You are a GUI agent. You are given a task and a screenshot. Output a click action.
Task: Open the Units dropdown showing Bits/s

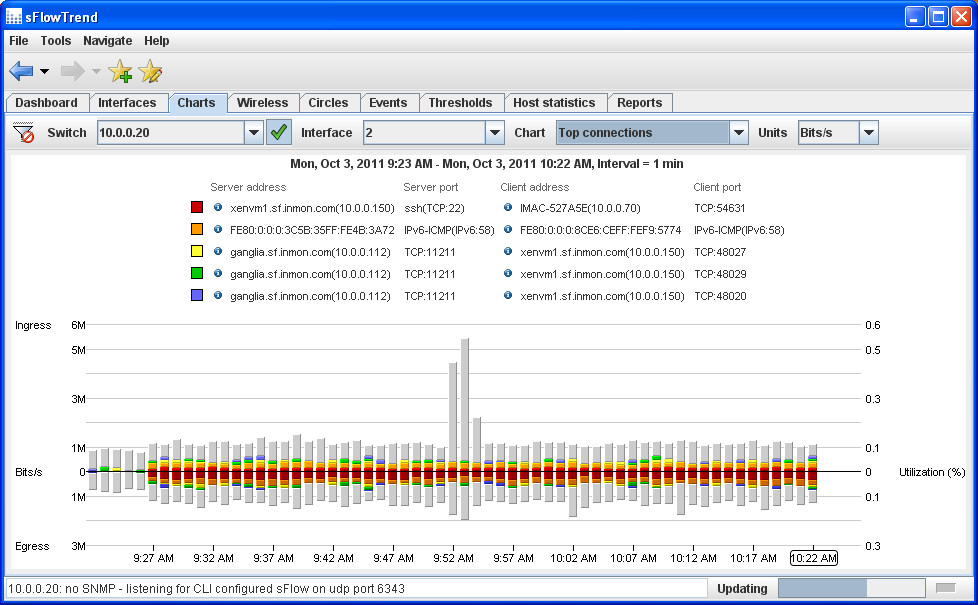pyautogui.click(x=868, y=132)
